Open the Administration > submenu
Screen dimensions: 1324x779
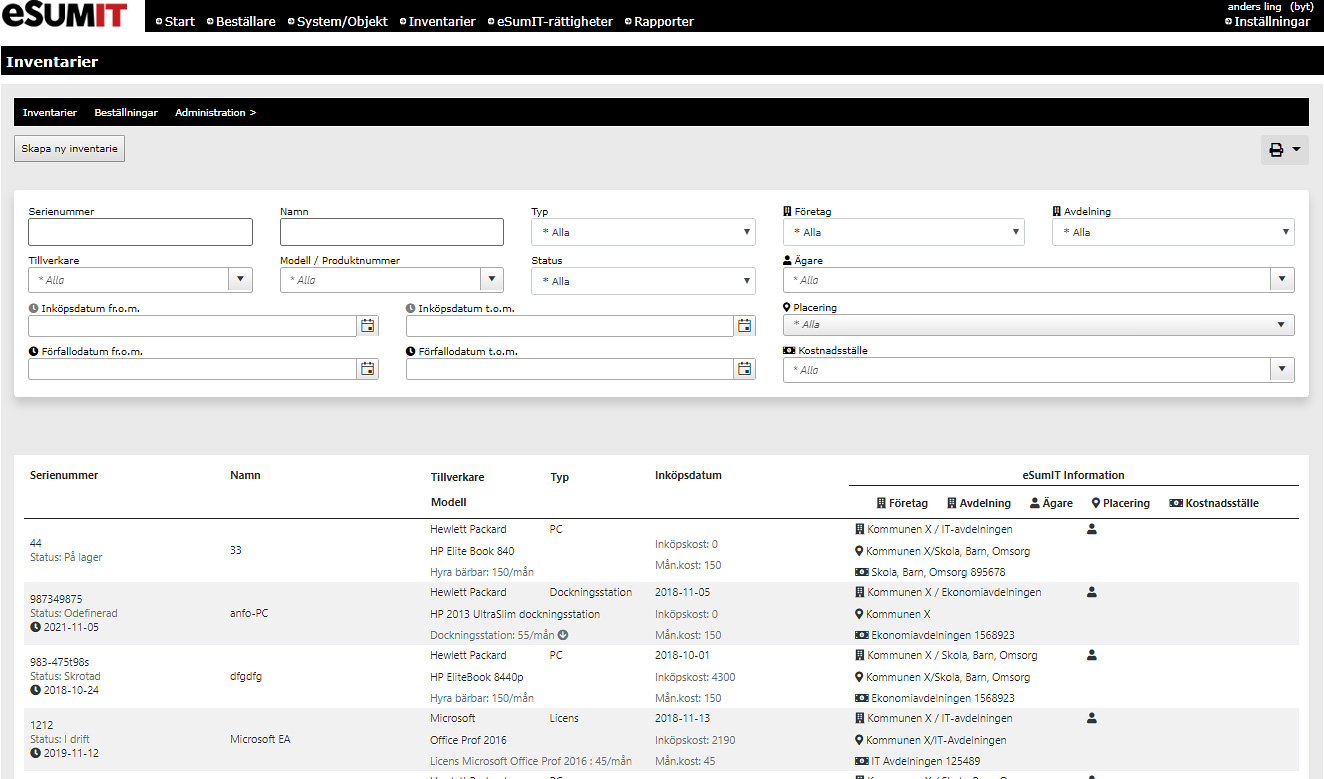tap(216, 113)
